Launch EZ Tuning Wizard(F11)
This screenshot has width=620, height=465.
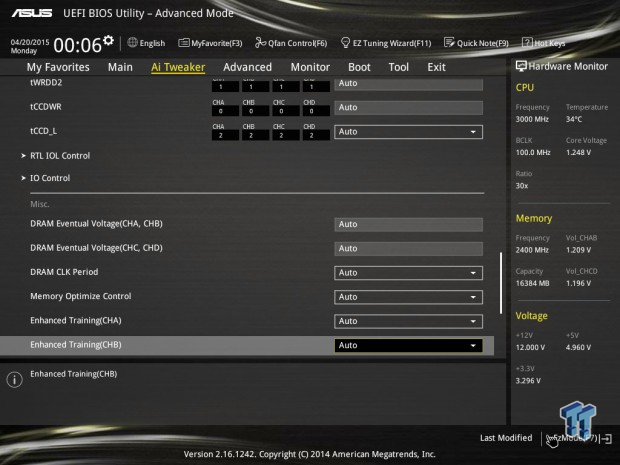pyautogui.click(x=386, y=43)
